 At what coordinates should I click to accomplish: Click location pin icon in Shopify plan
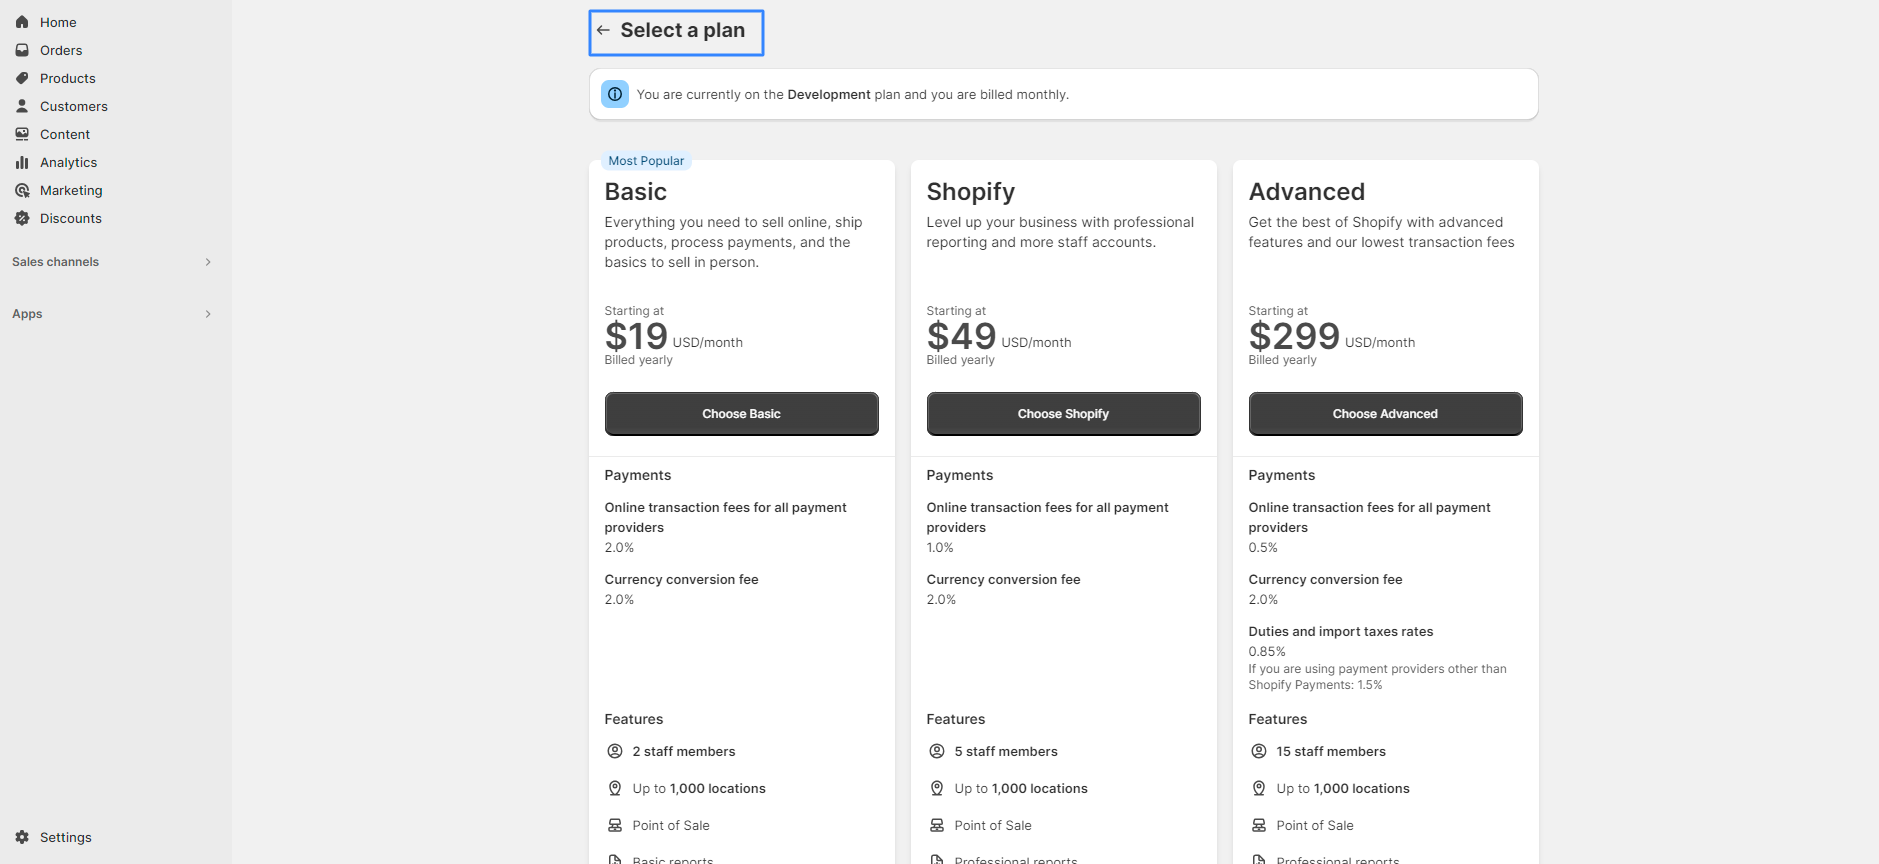(x=937, y=788)
